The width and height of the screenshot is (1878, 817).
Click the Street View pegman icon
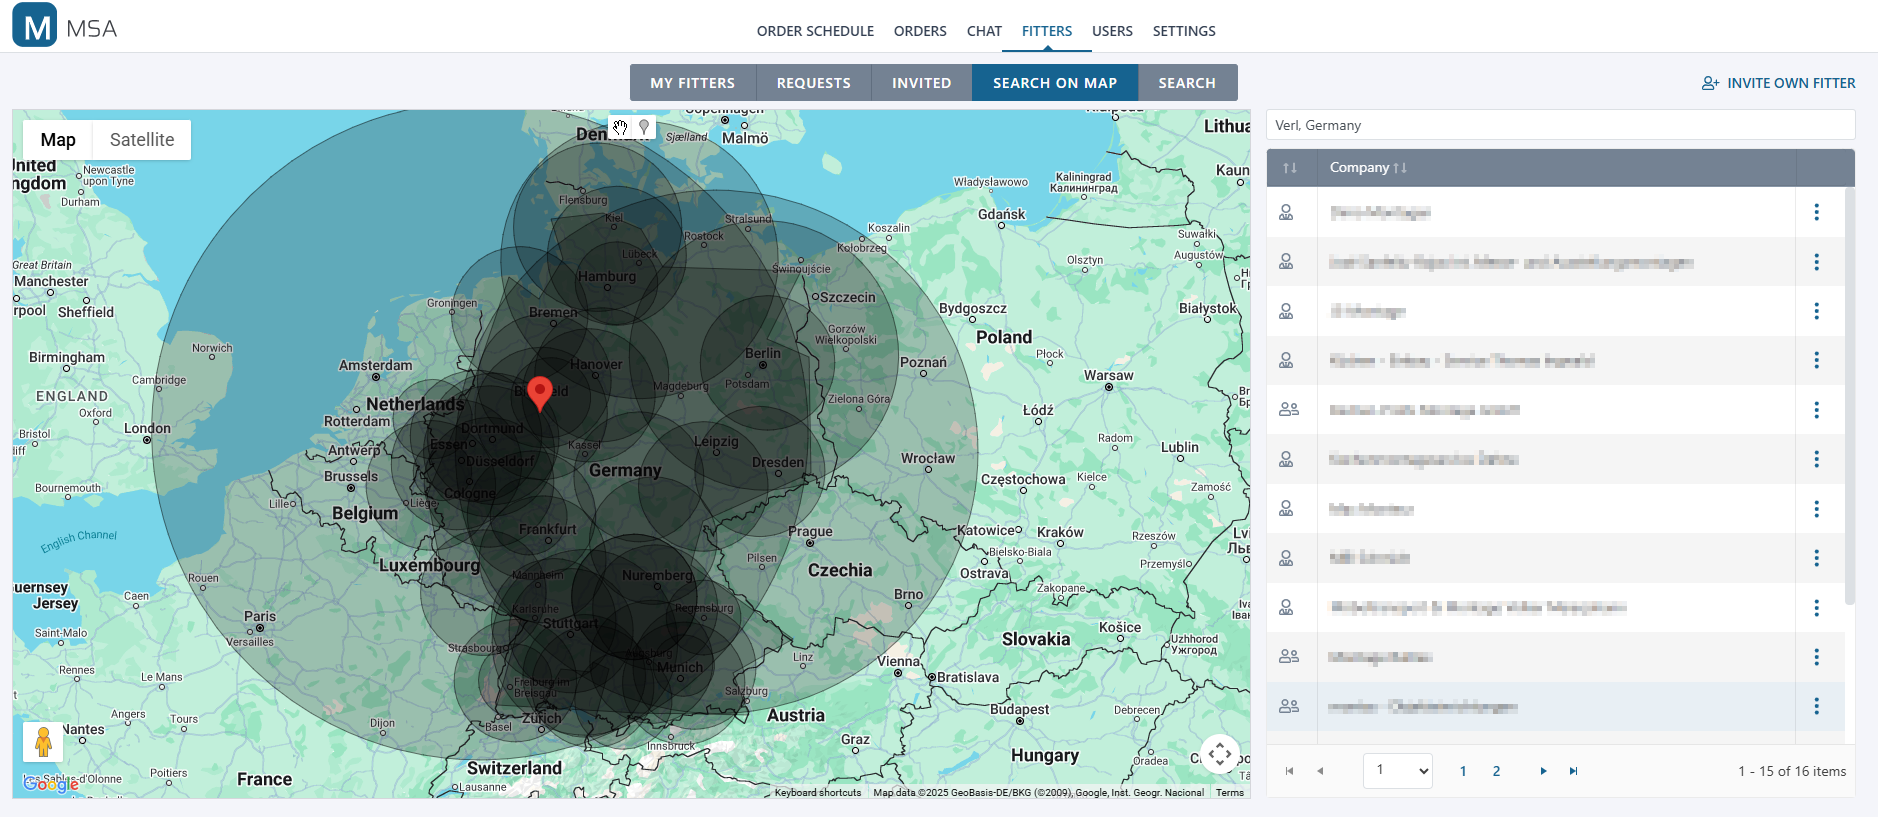43,742
